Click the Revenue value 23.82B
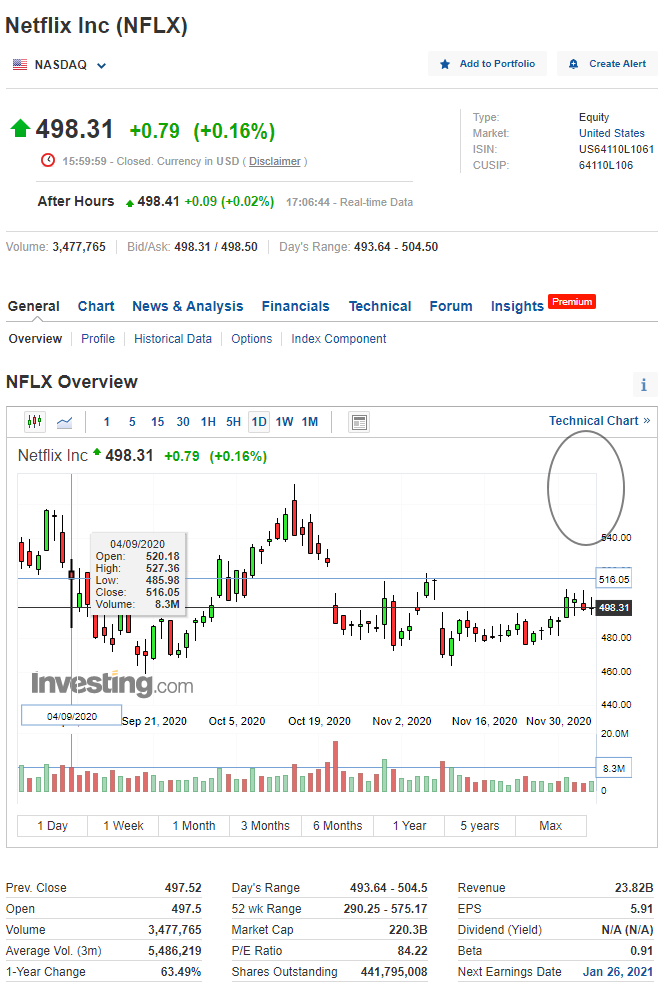 [634, 888]
